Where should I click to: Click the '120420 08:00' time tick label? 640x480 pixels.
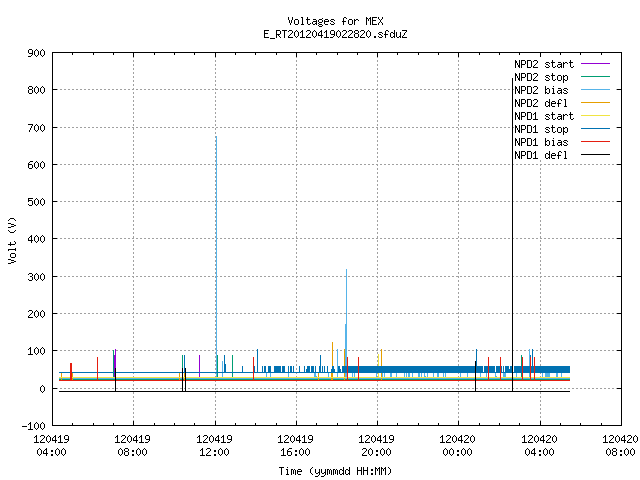coord(620,446)
